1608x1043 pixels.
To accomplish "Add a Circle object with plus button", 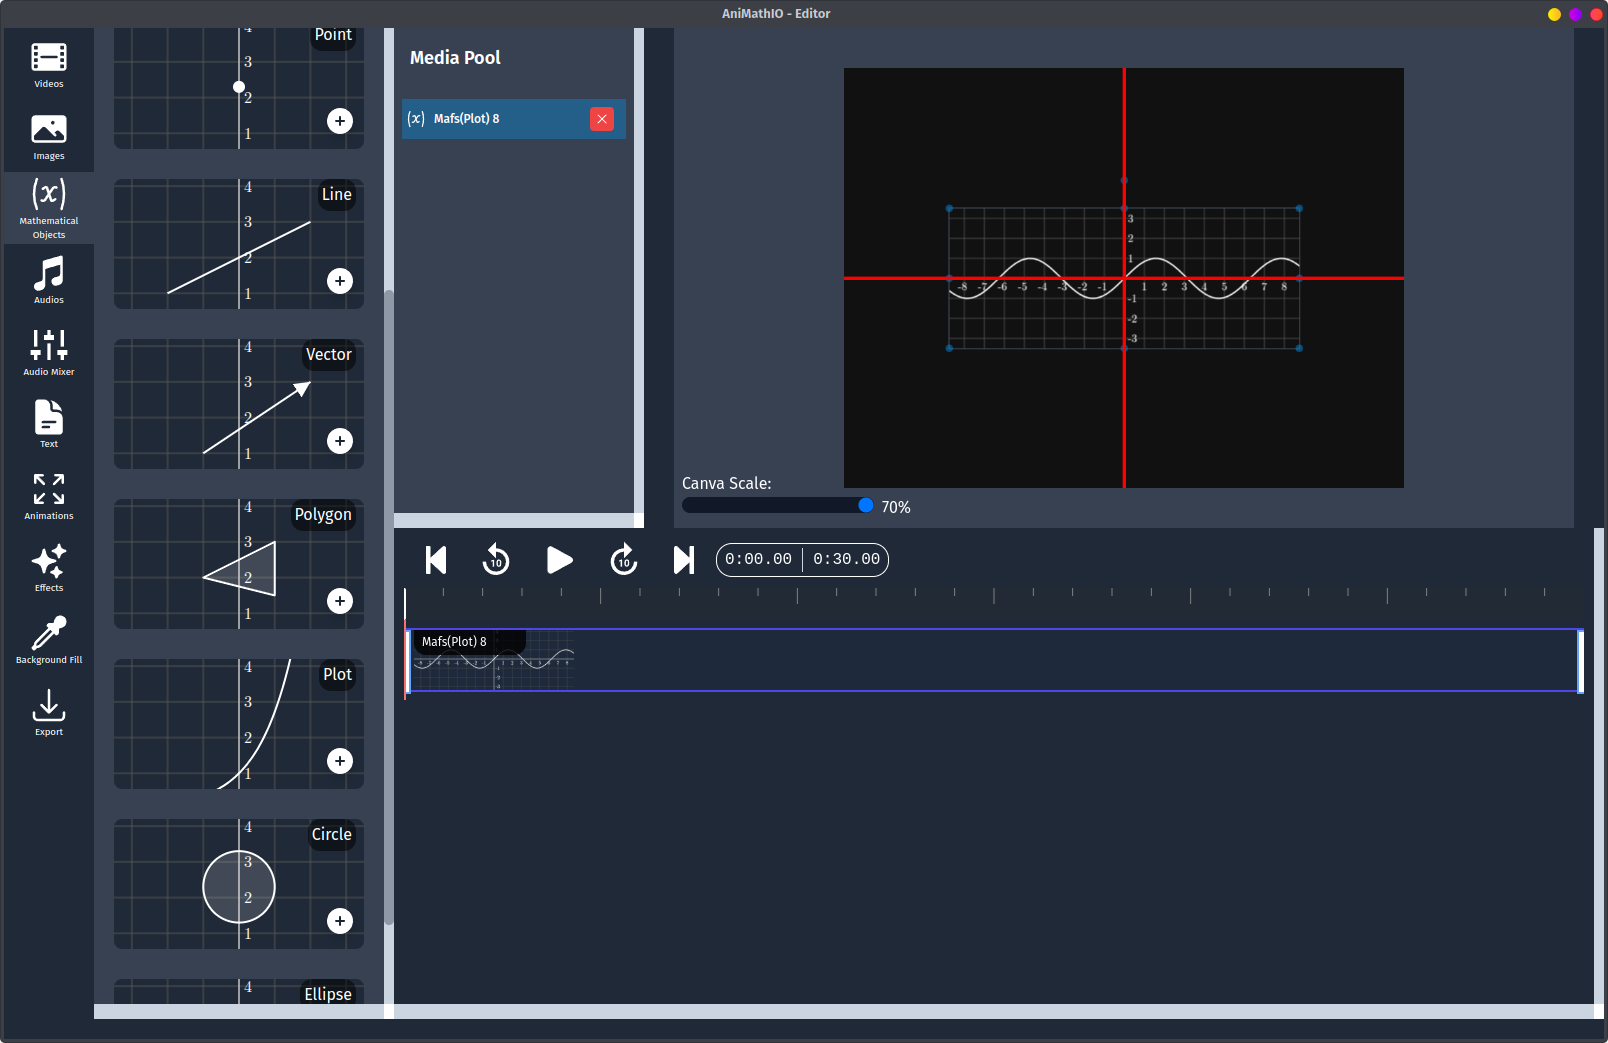I will click(340, 921).
